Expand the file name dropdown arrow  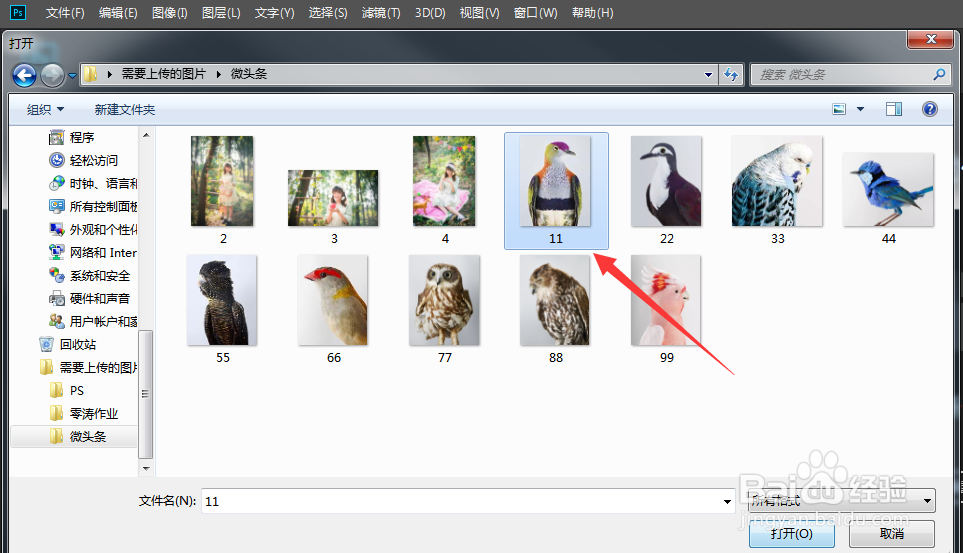(x=727, y=501)
